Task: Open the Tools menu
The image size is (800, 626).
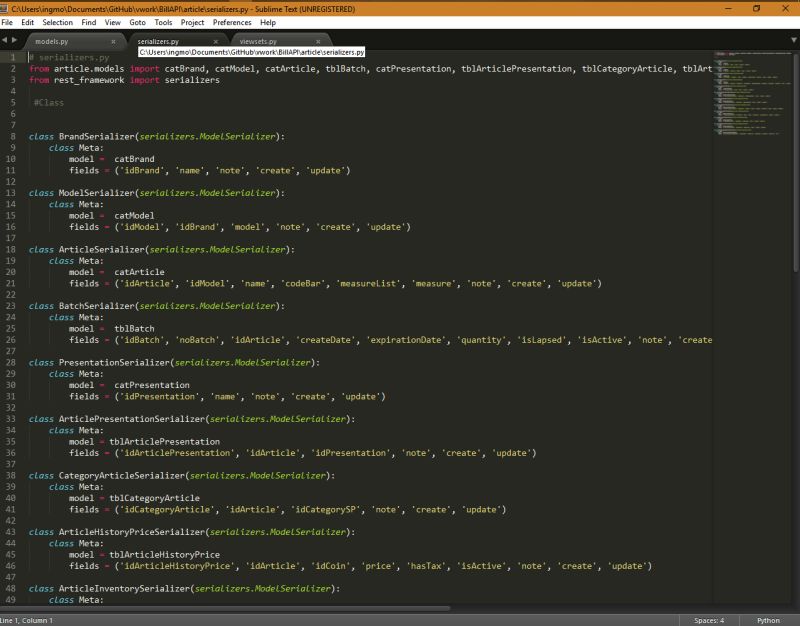Action: [x=166, y=21]
